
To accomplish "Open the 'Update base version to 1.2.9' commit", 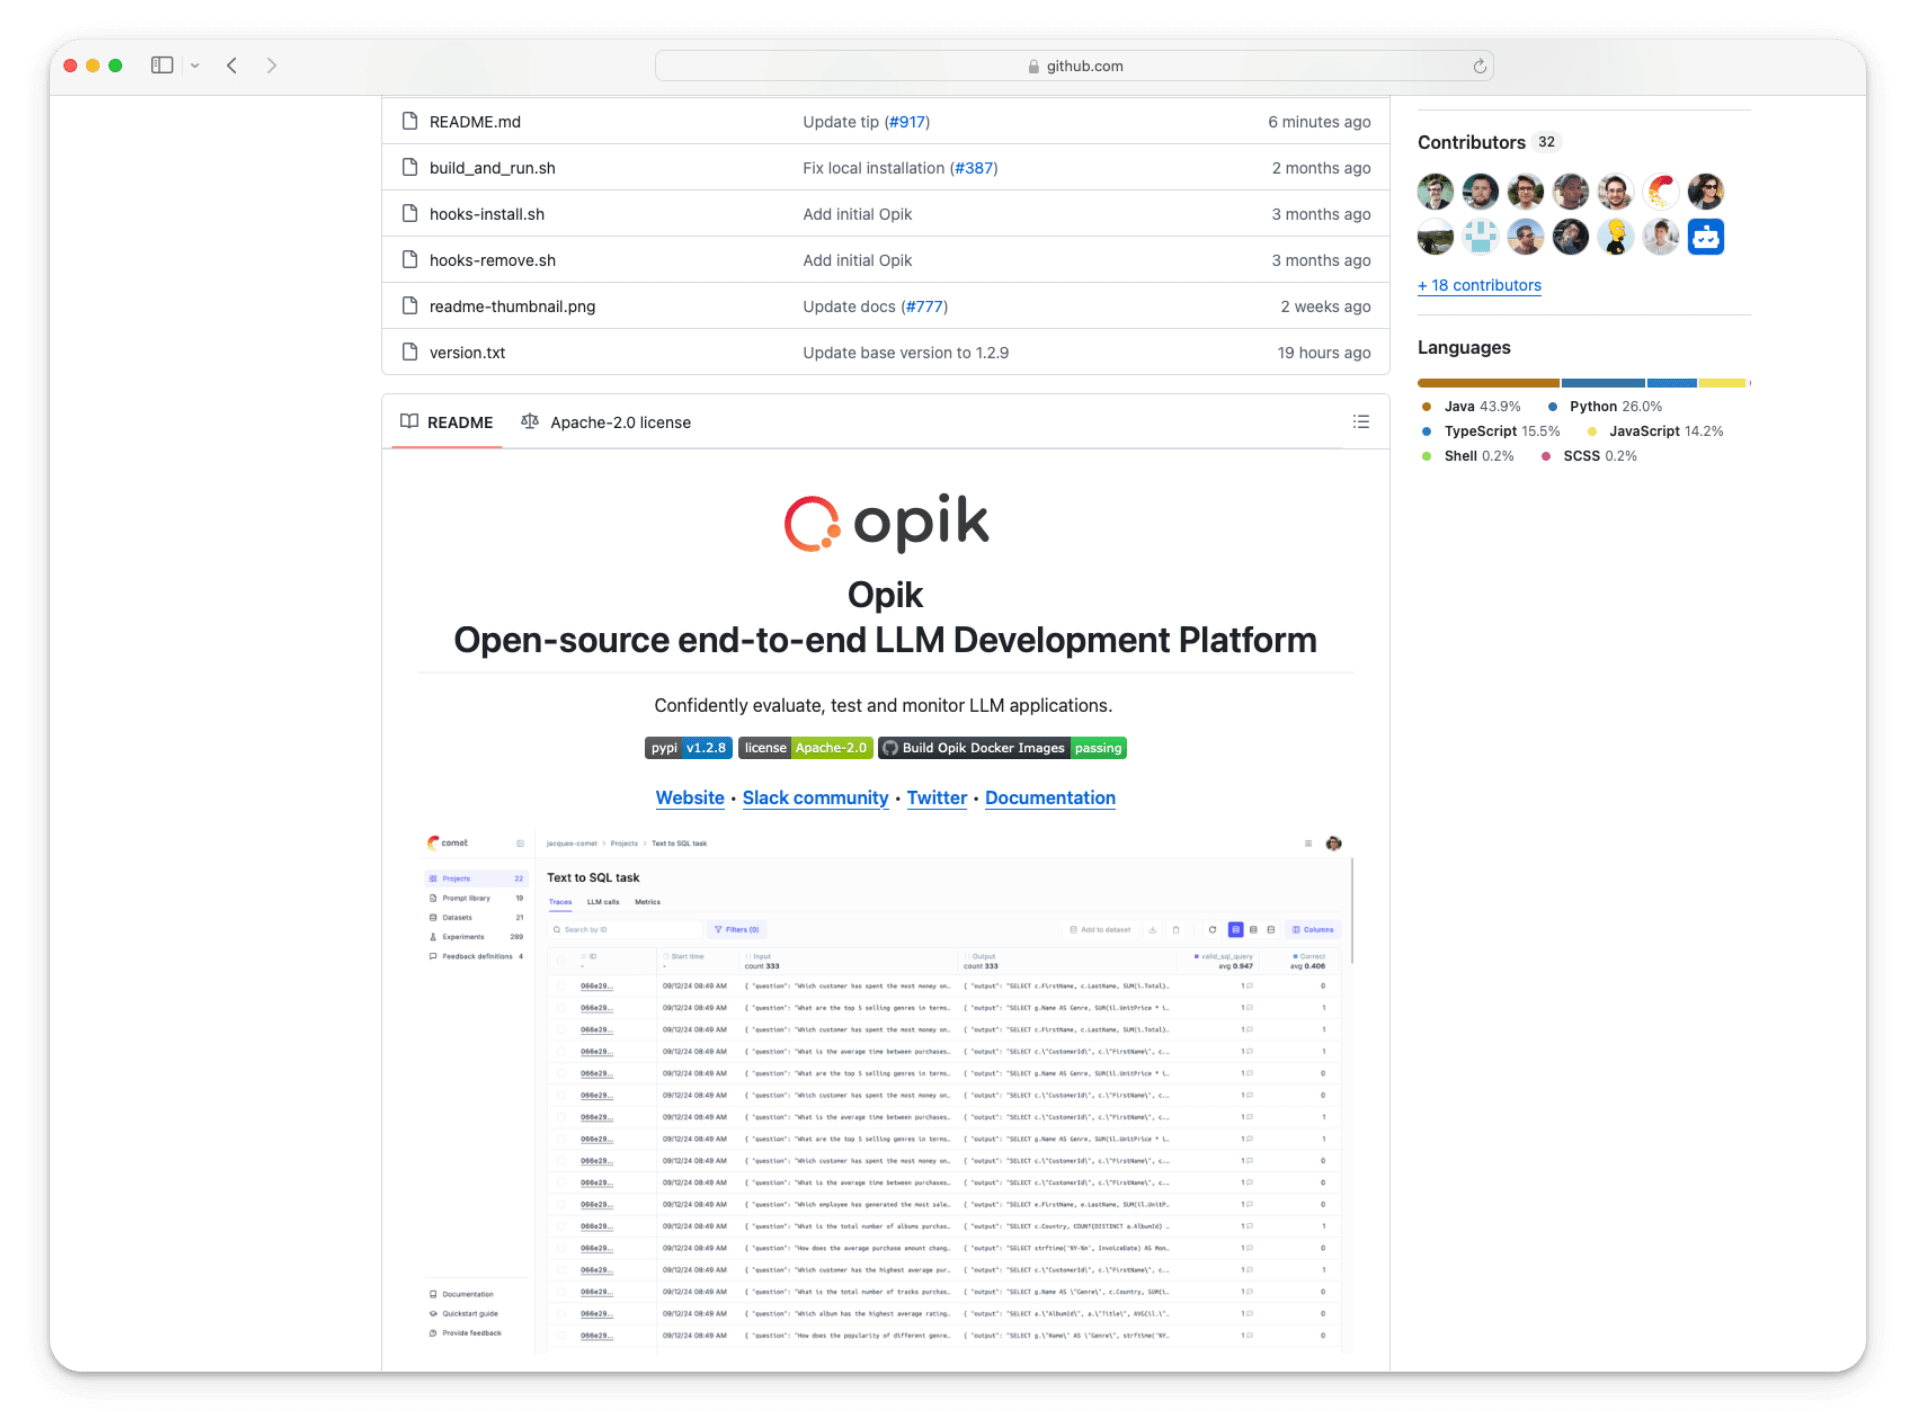I will click(x=905, y=352).
